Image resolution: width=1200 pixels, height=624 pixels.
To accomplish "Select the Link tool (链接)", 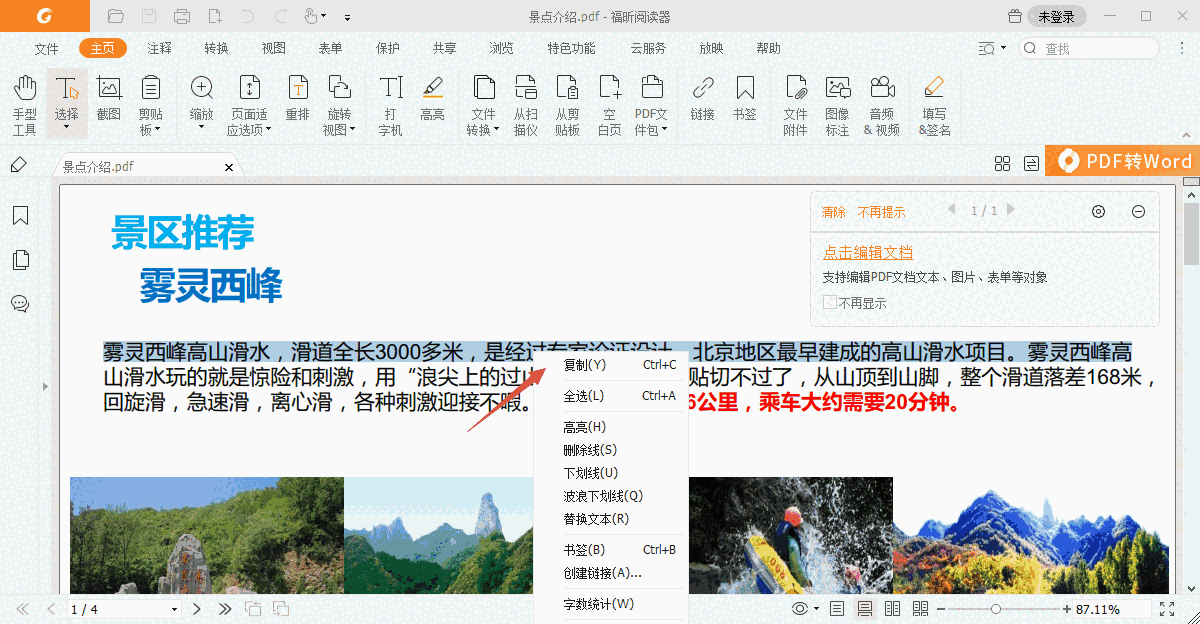I will coord(702,104).
